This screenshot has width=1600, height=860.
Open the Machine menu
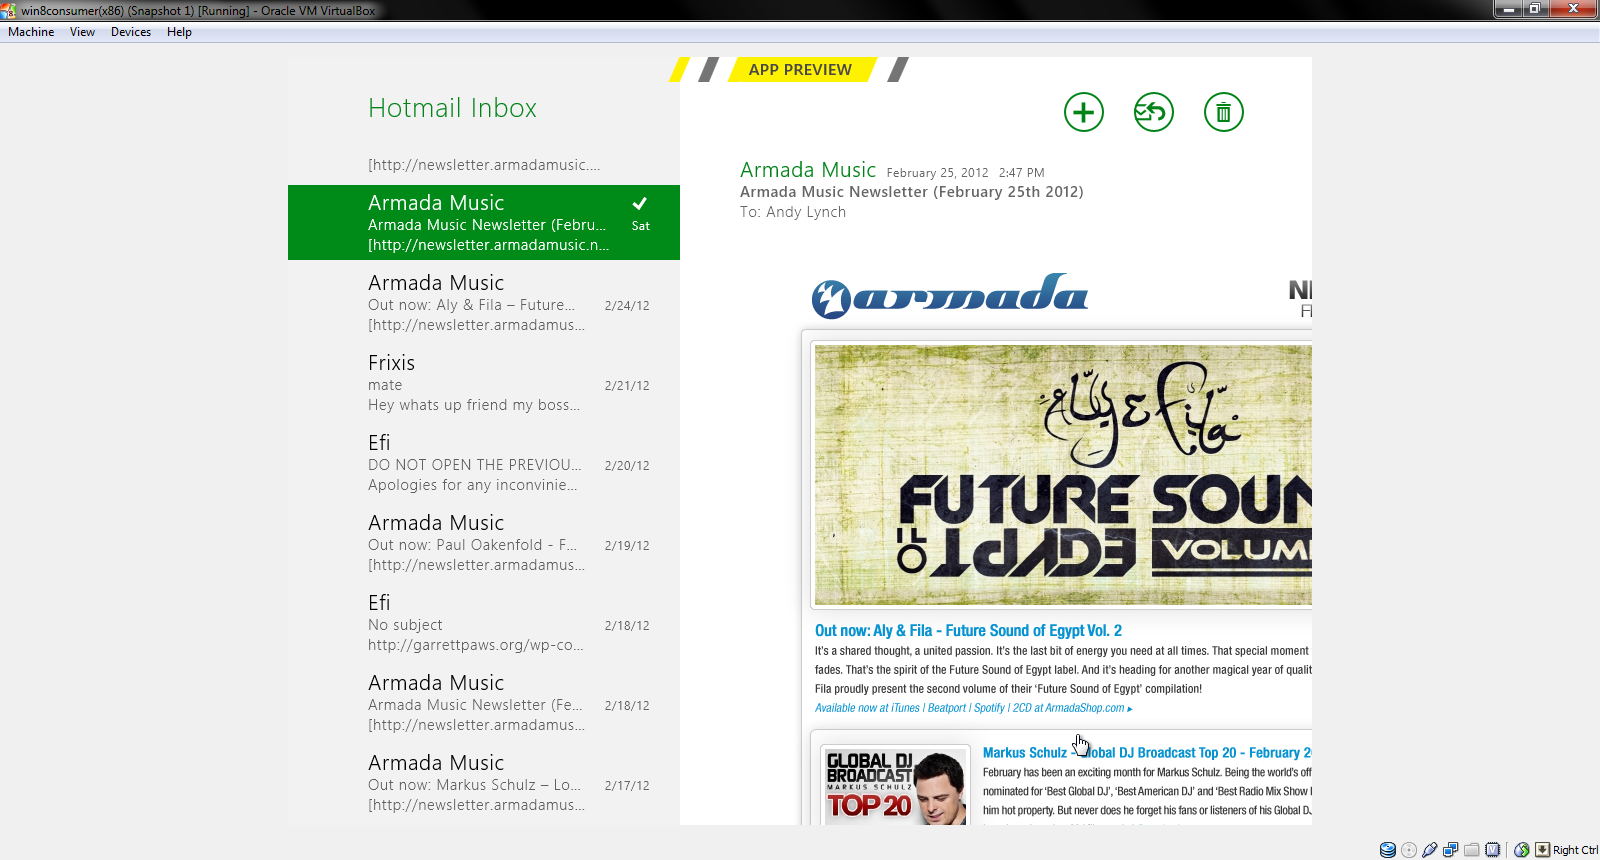[31, 32]
